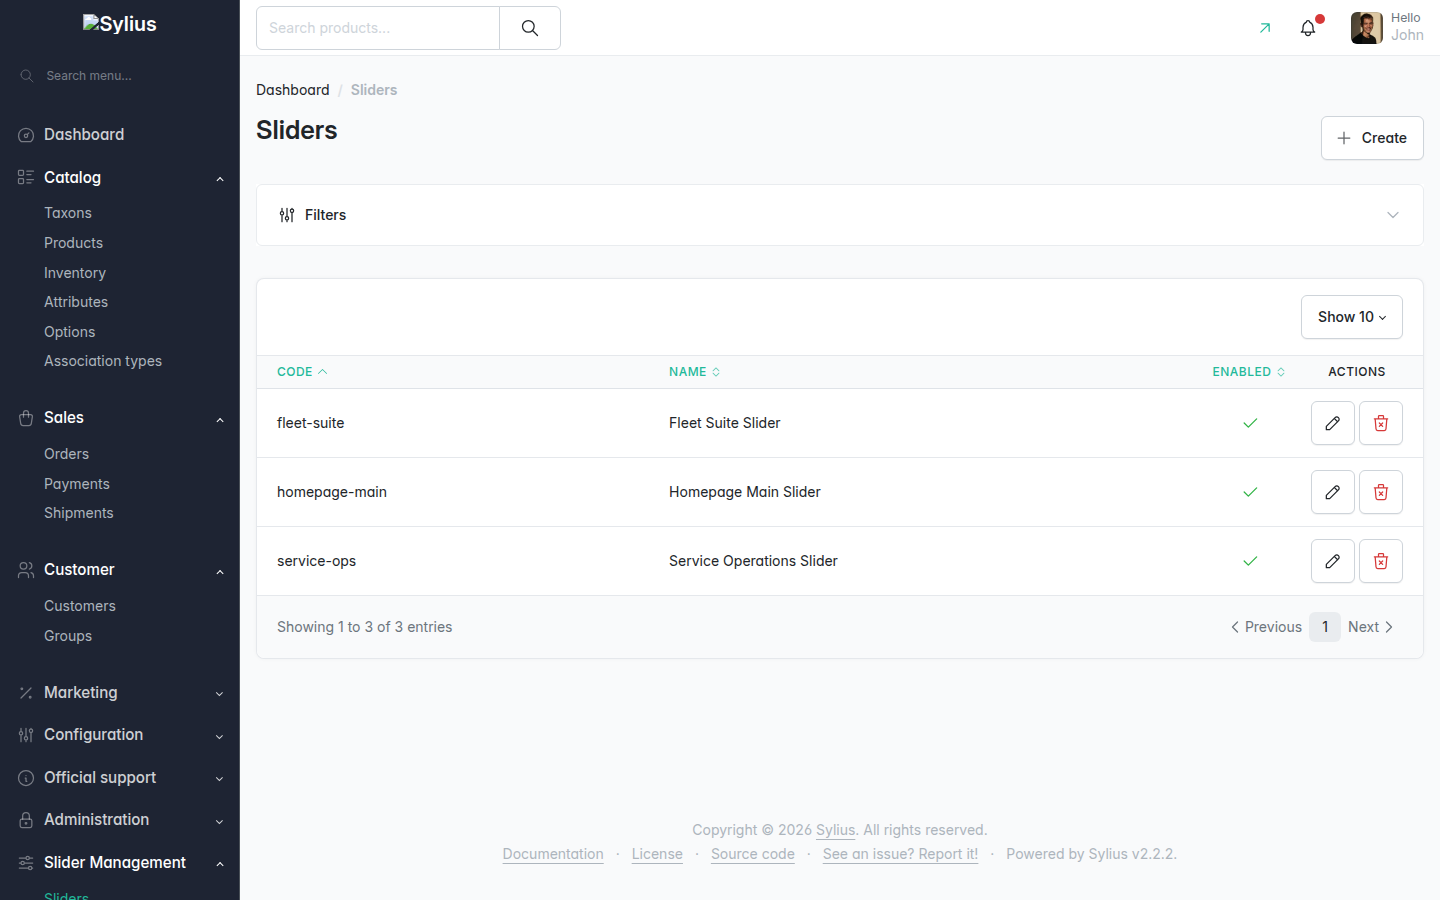Expand the Filters panel chevron
This screenshot has height=900, width=1440.
click(1393, 215)
